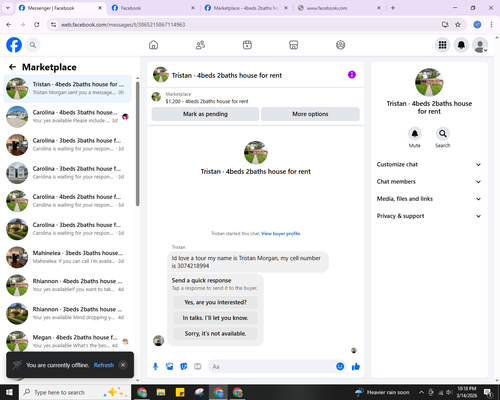Open a new browser tab

[x=393, y=8]
